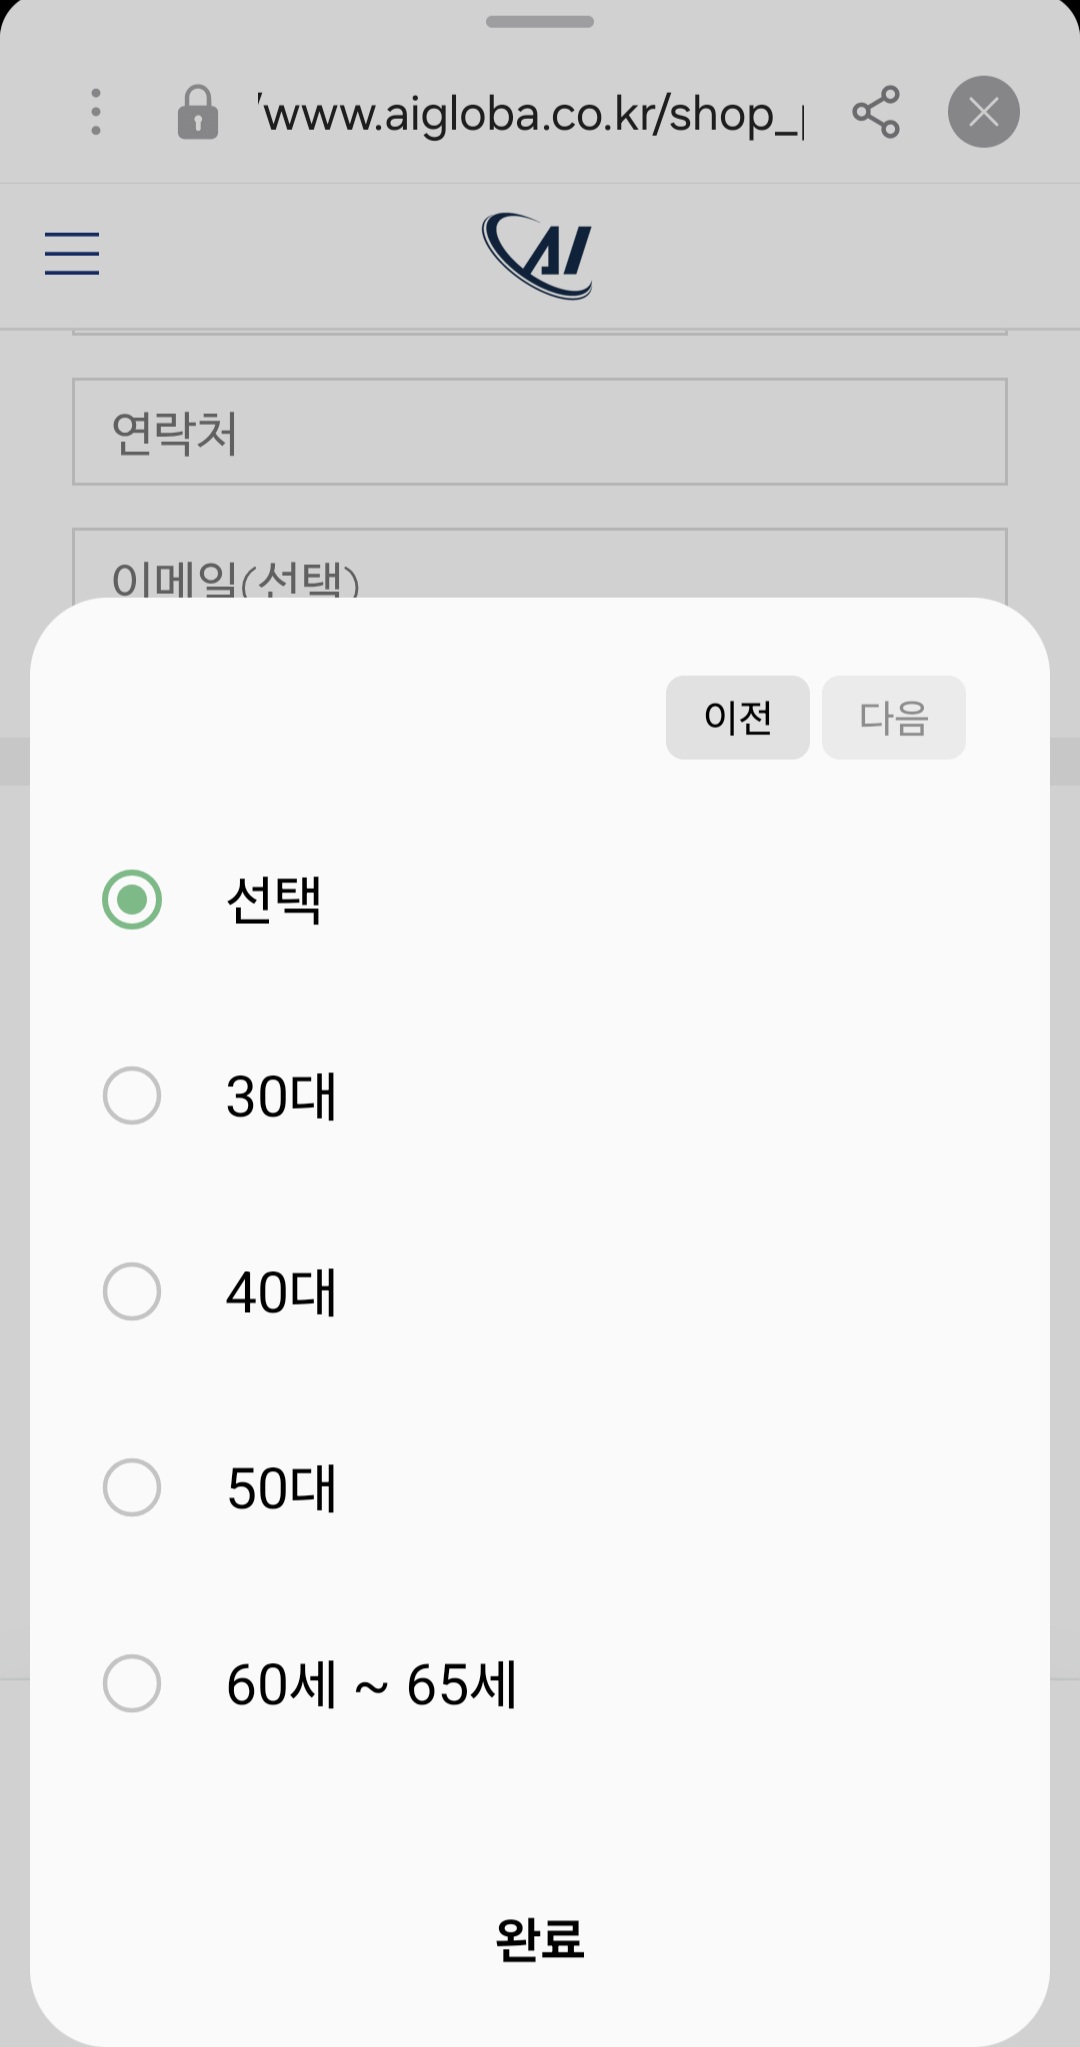The image size is (1080, 2047).
Task: Go to previous field with 이전
Action: point(738,718)
